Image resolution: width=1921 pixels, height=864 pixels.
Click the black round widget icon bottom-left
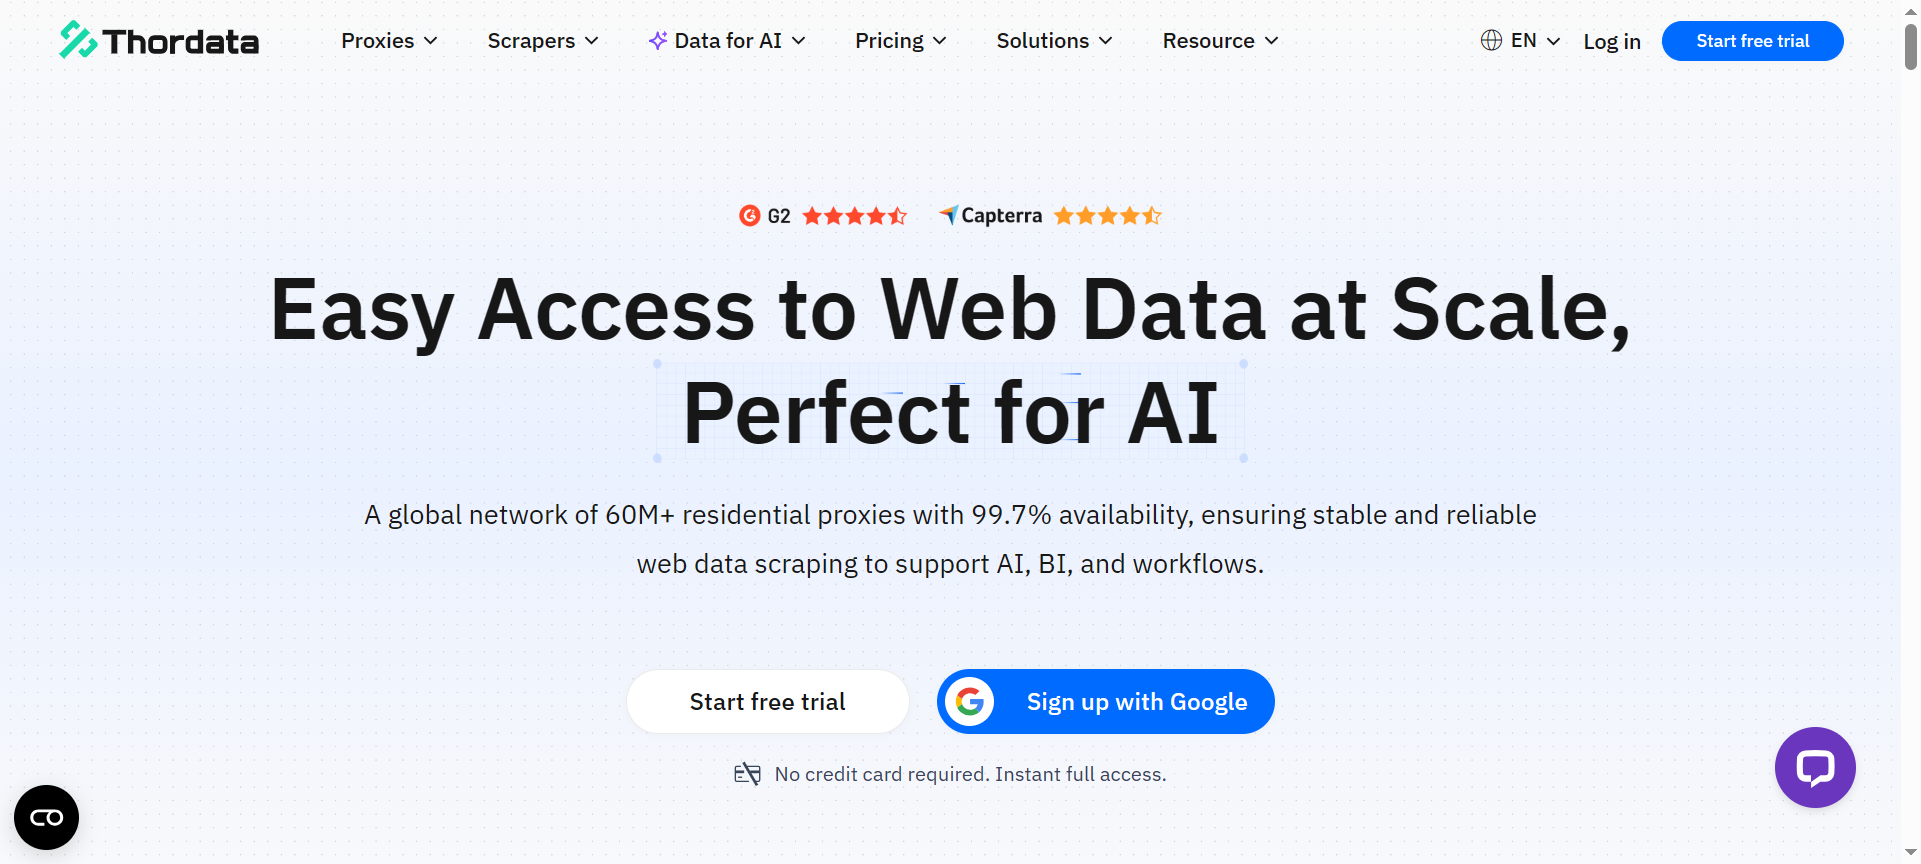46,817
